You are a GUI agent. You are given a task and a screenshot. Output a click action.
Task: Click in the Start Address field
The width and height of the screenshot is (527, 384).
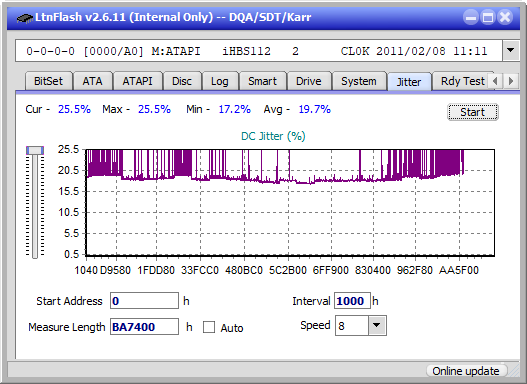(145, 301)
